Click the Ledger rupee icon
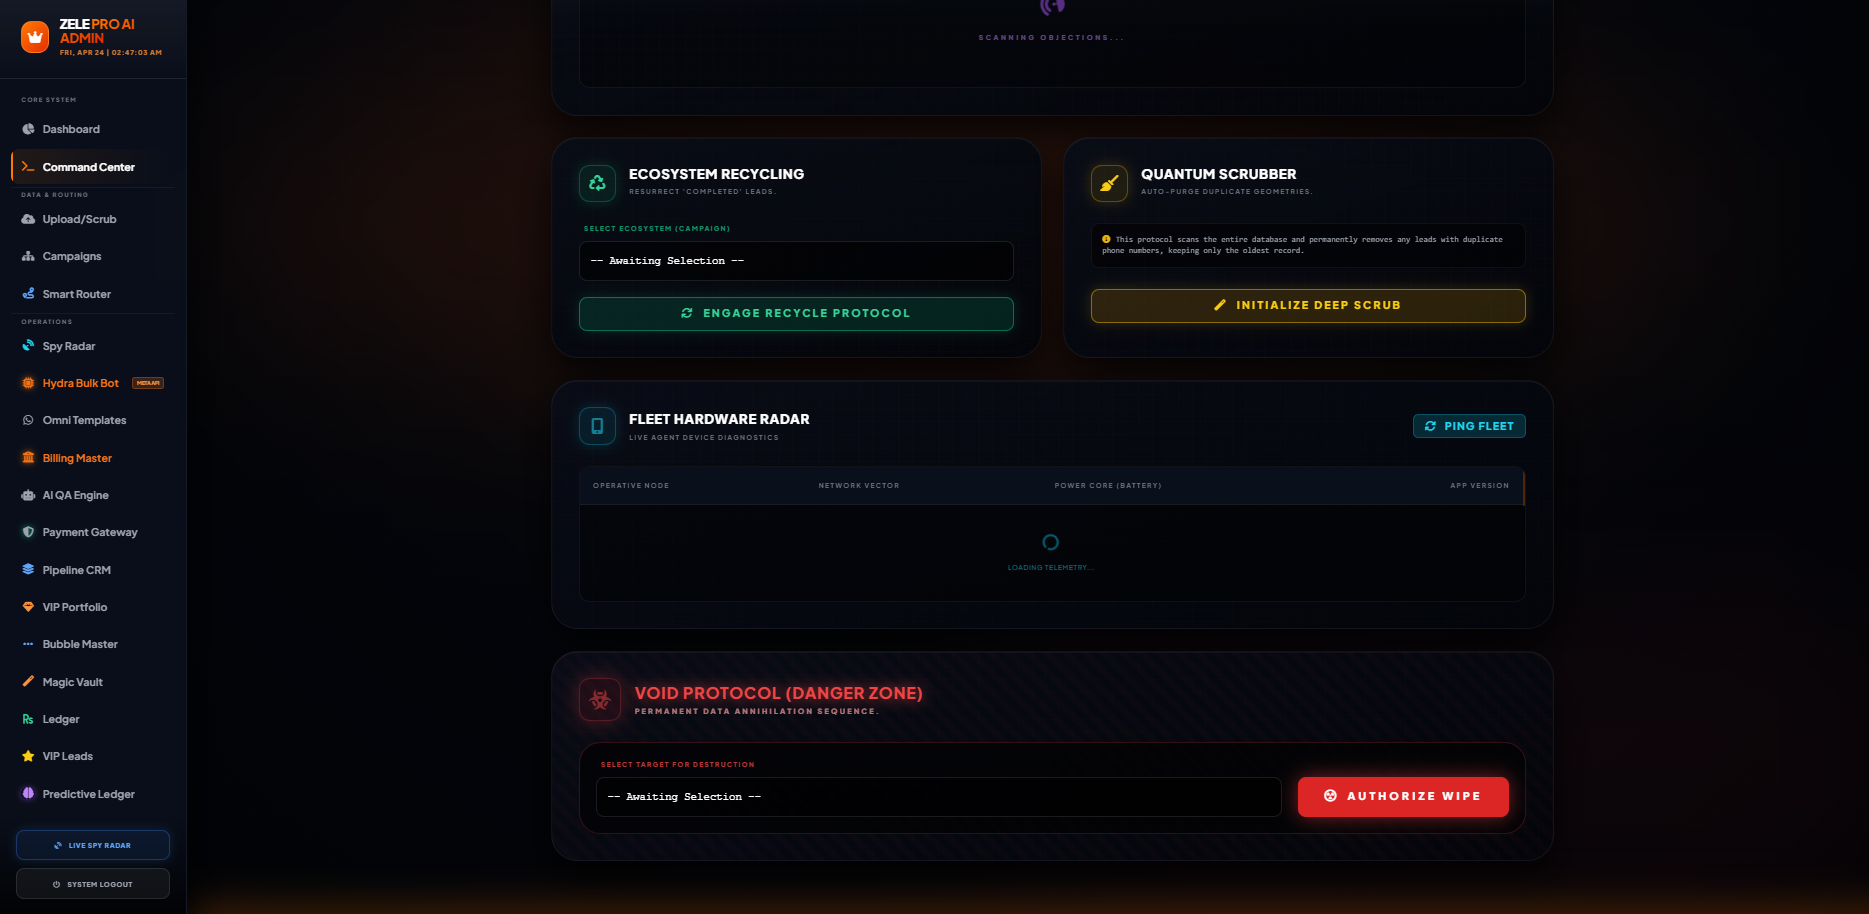The image size is (1869, 914). [x=28, y=719]
